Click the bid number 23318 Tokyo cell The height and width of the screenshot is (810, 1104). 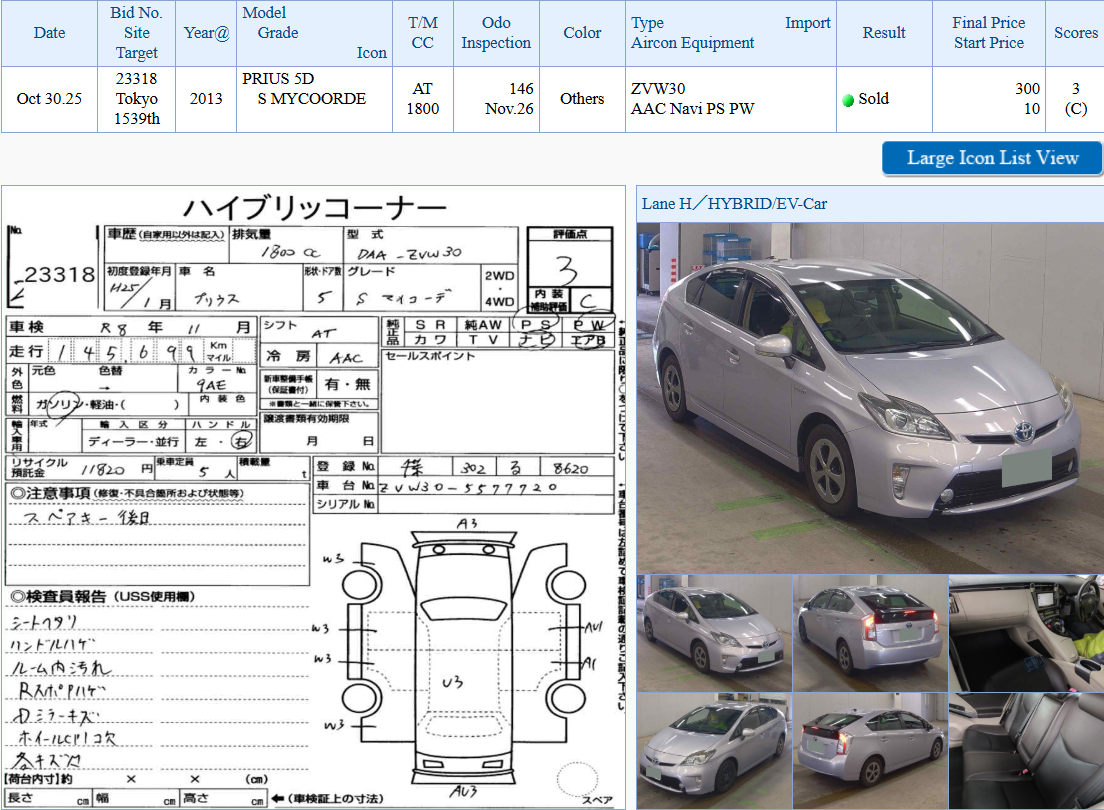pyautogui.click(x=137, y=99)
